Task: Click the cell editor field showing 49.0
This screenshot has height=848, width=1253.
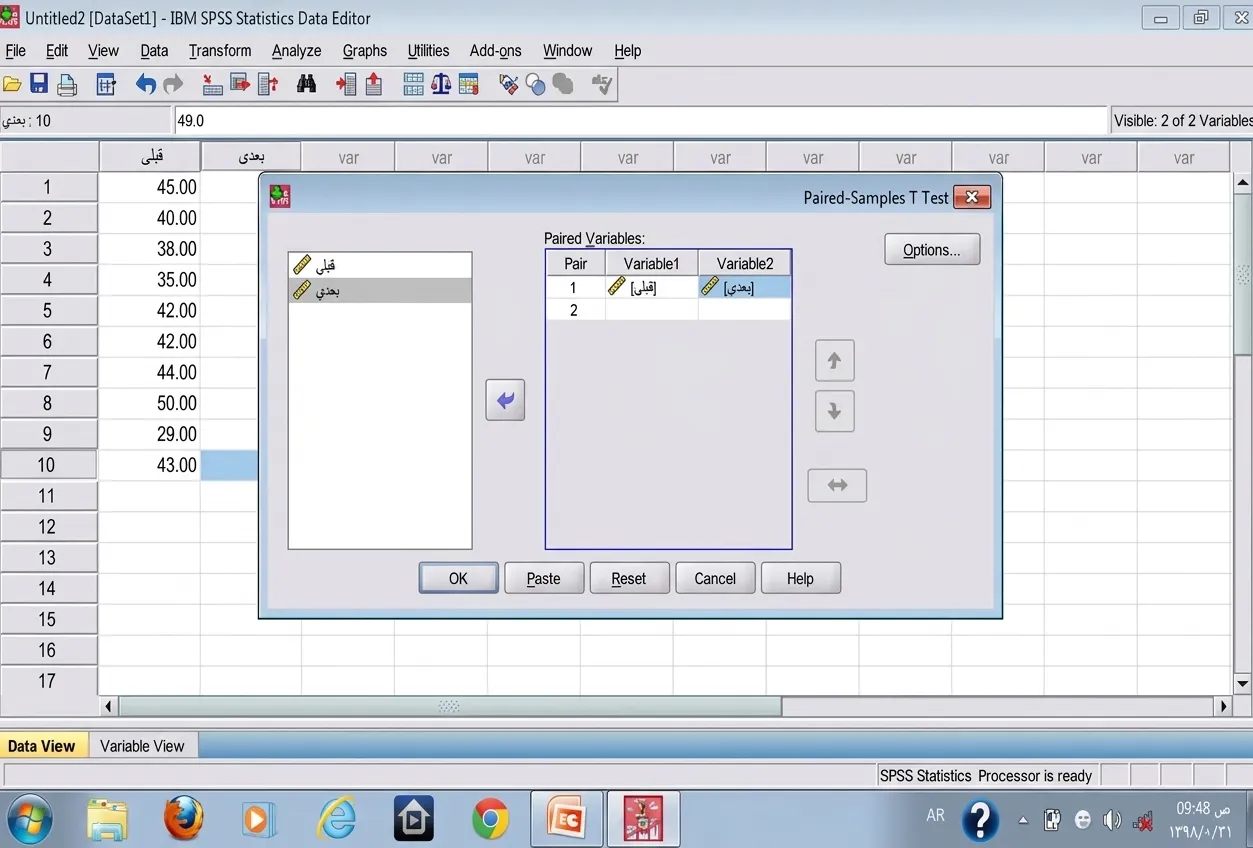Action: coord(641,120)
